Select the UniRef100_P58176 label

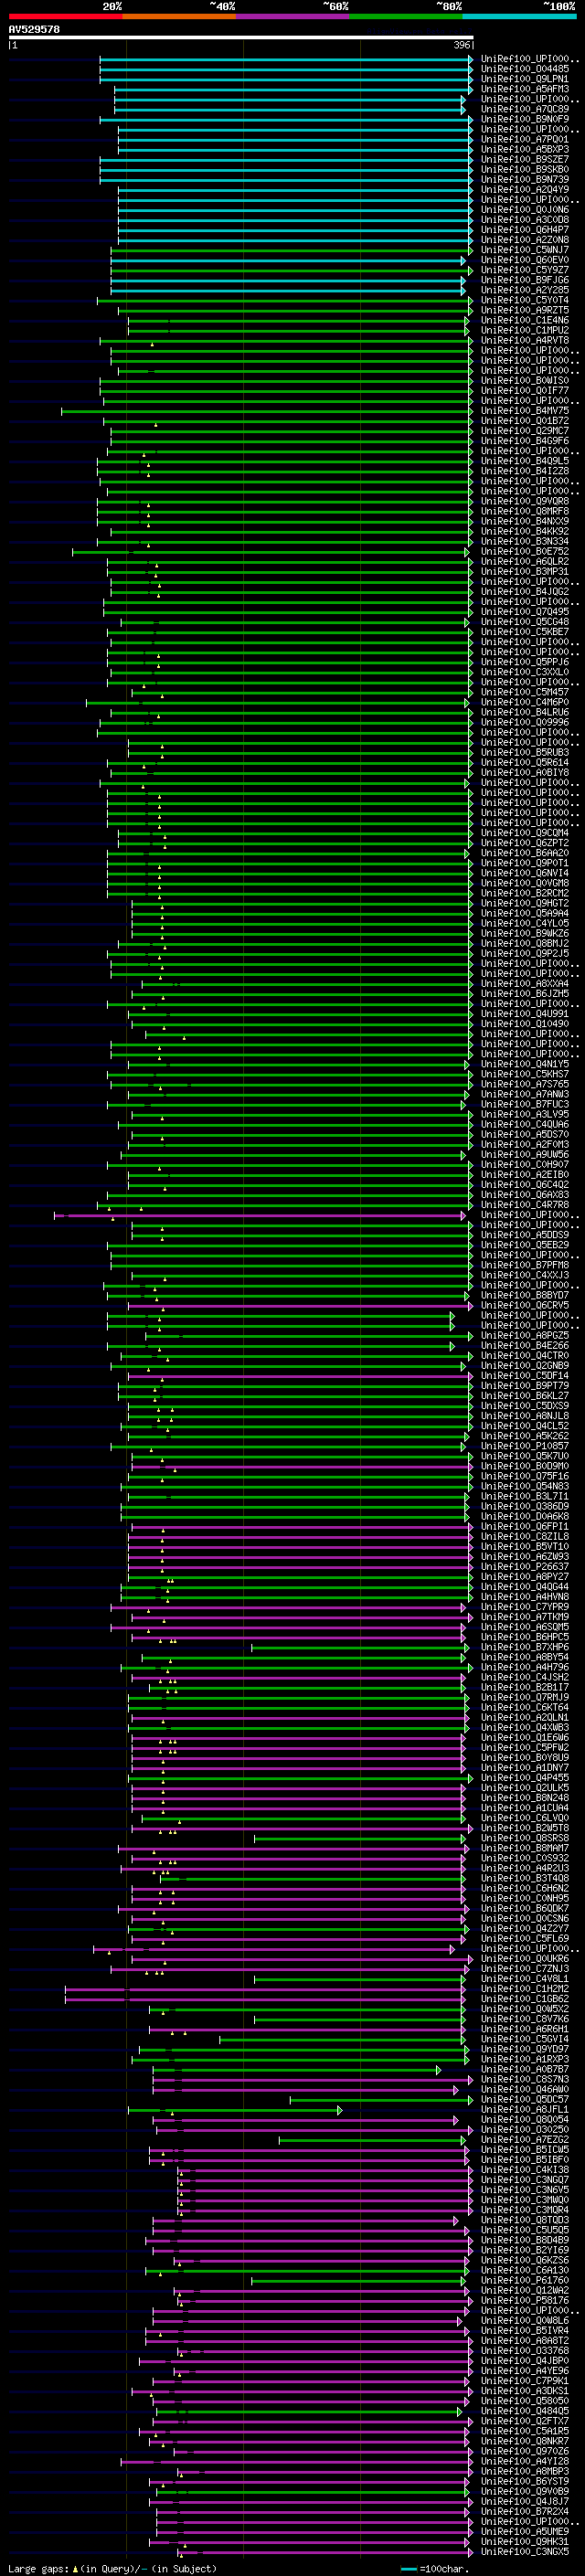coord(525,2300)
